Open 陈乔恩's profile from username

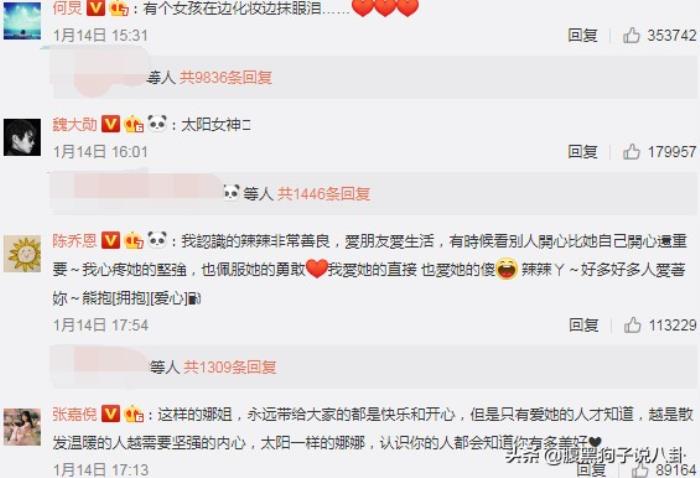pyautogui.click(x=75, y=241)
